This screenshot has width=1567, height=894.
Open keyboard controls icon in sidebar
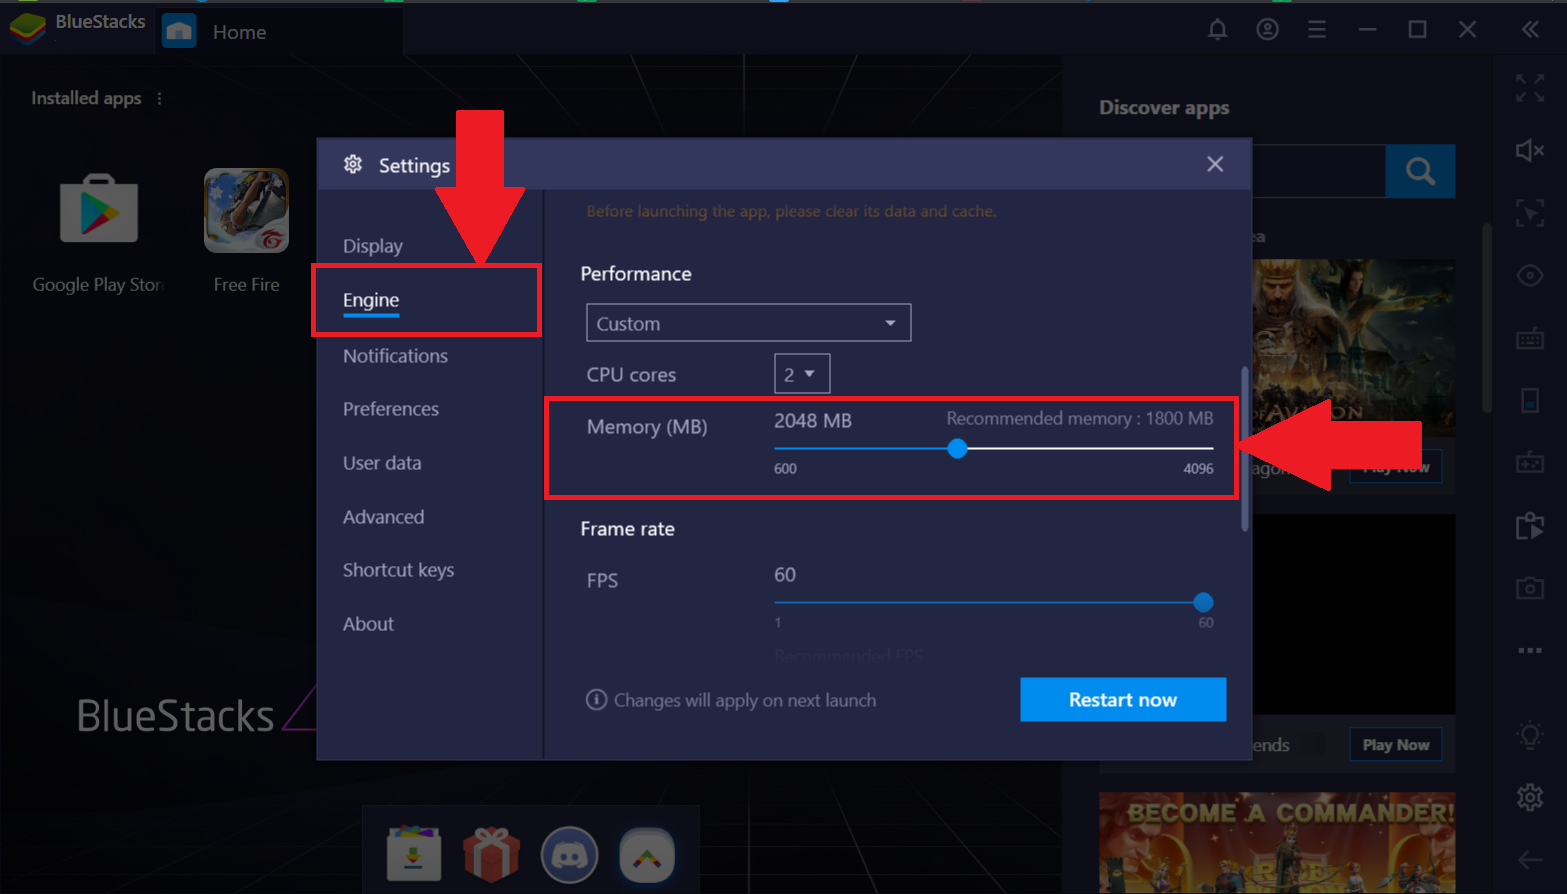pyautogui.click(x=1530, y=339)
